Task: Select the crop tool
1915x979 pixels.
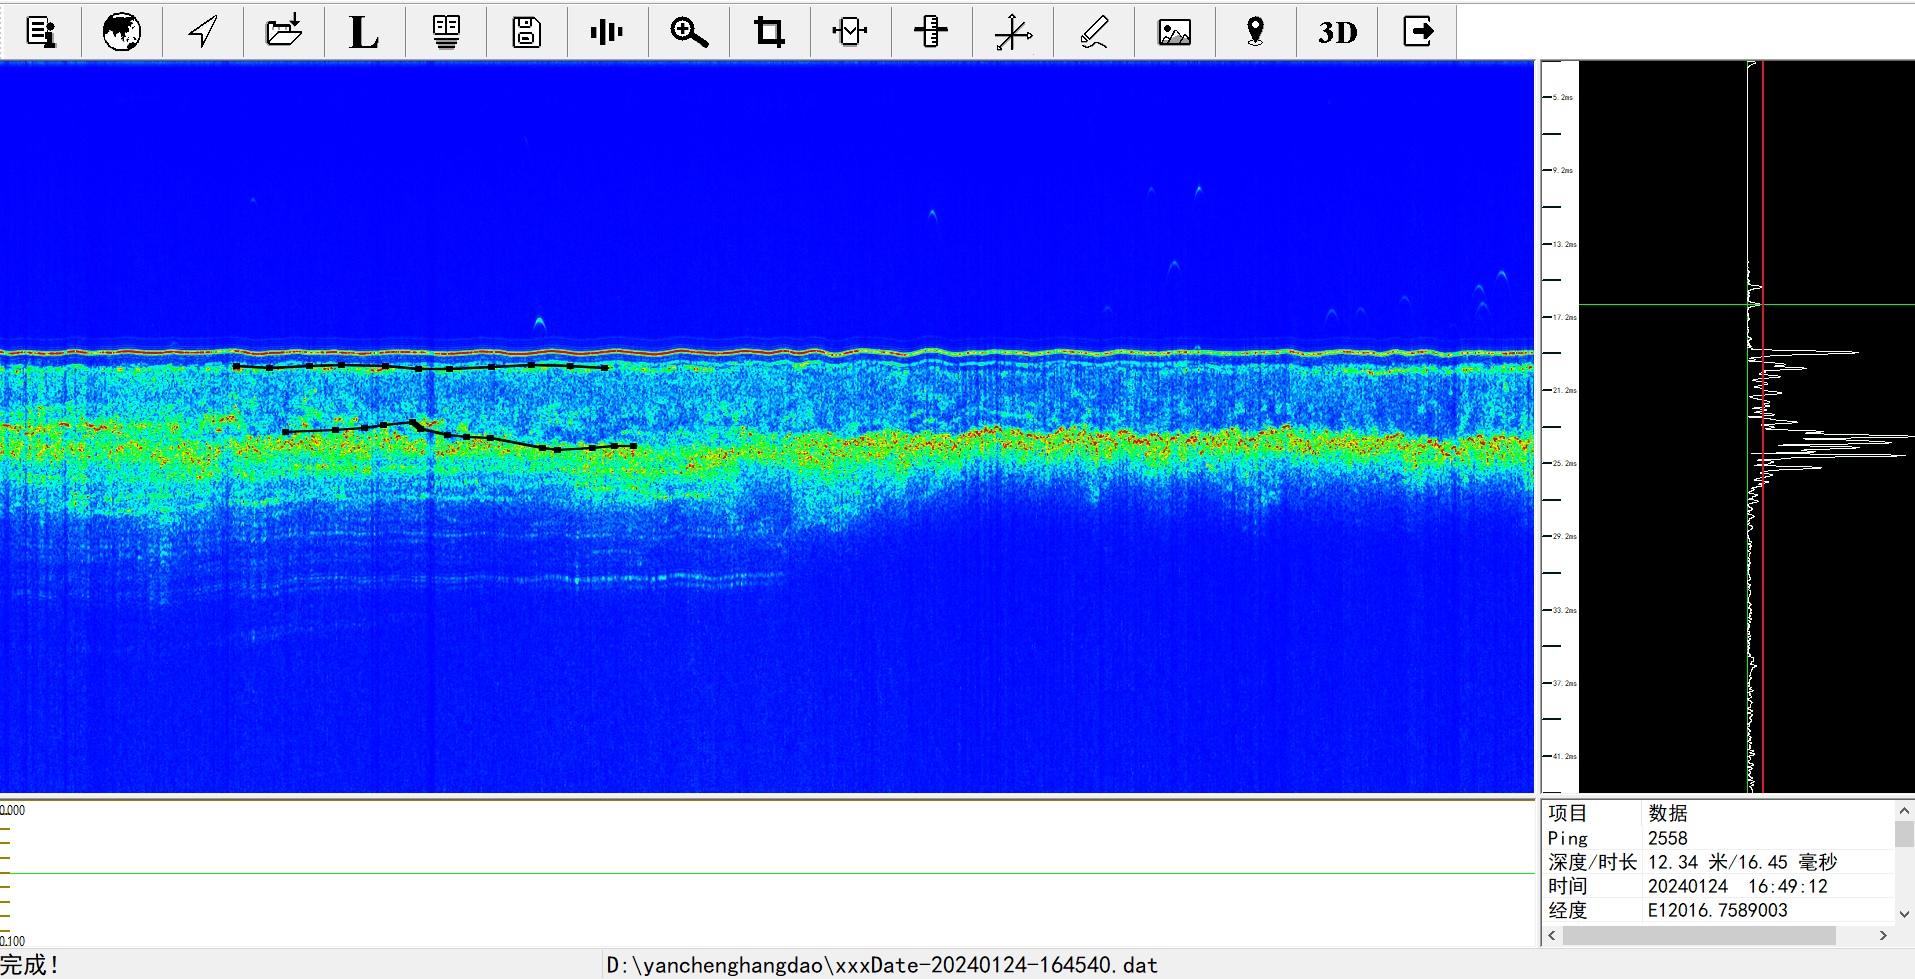Action: pyautogui.click(x=769, y=32)
